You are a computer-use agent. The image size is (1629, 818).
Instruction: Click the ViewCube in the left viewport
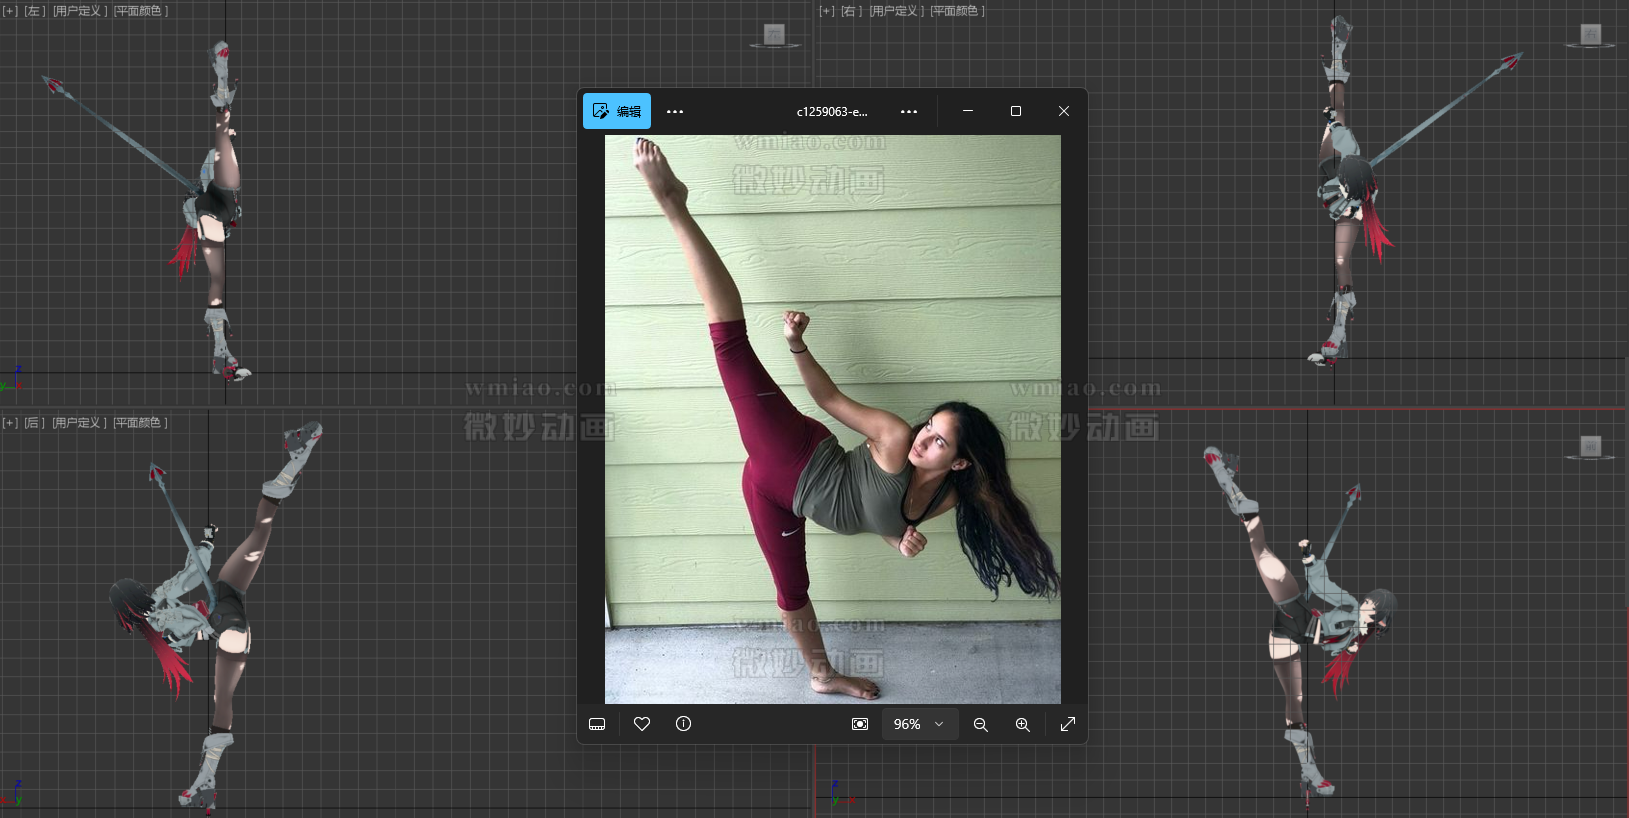774,36
